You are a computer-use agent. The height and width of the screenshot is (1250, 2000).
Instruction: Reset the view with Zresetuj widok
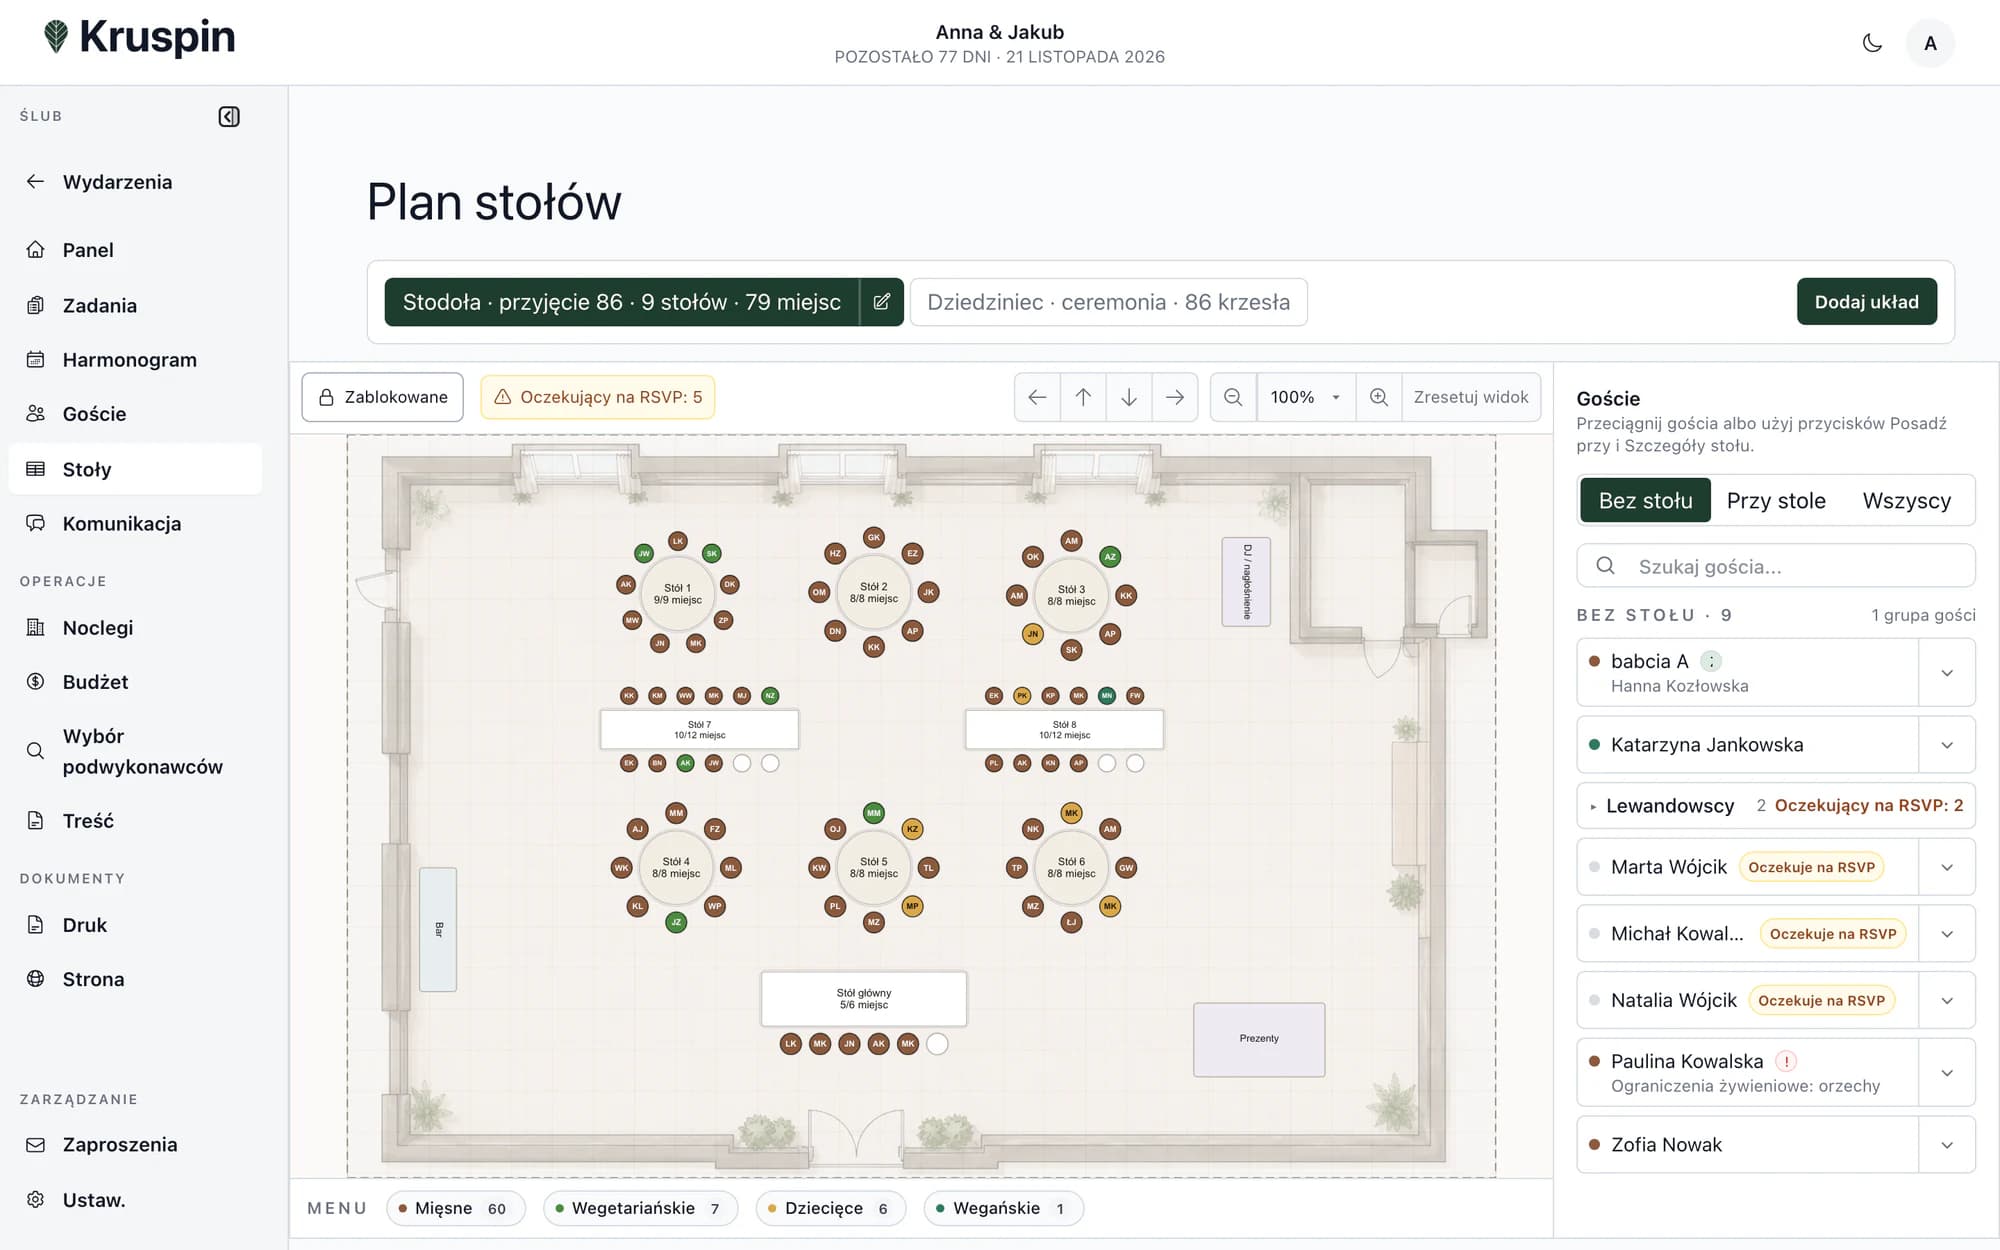coord(1471,397)
